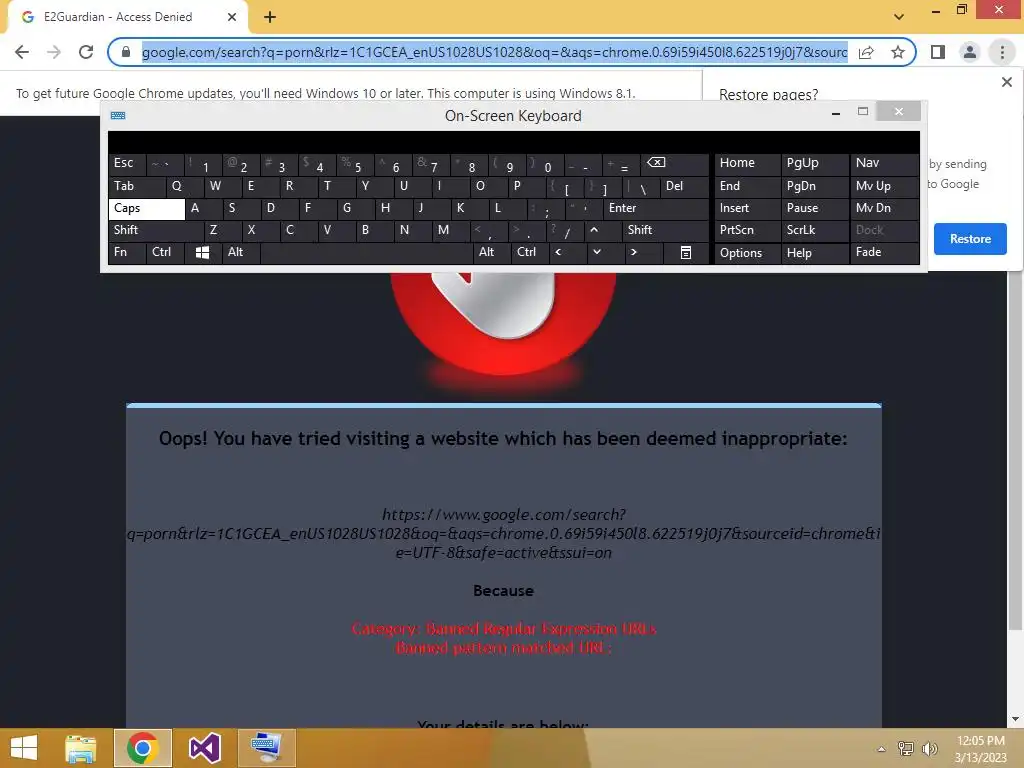Reload the blocked page
The image size is (1024, 768).
coord(86,52)
